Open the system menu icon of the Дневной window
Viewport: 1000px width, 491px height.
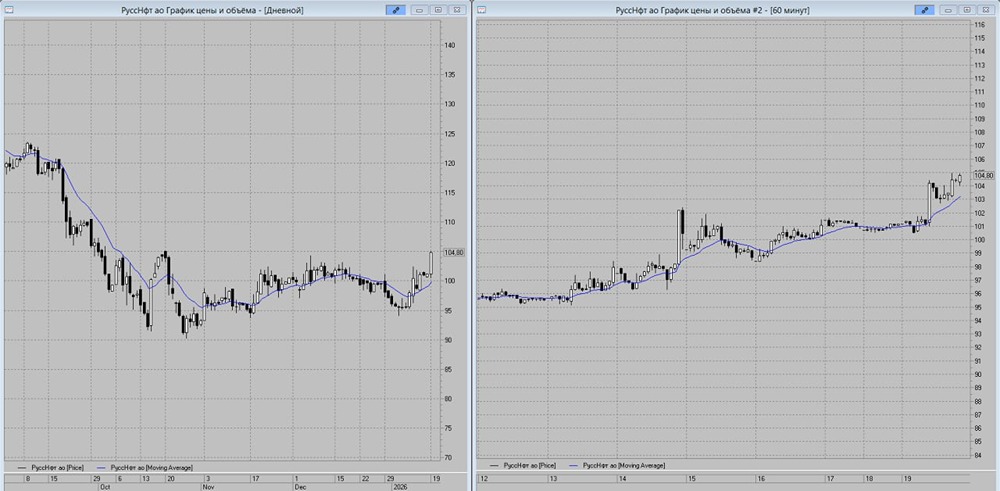(x=9, y=10)
